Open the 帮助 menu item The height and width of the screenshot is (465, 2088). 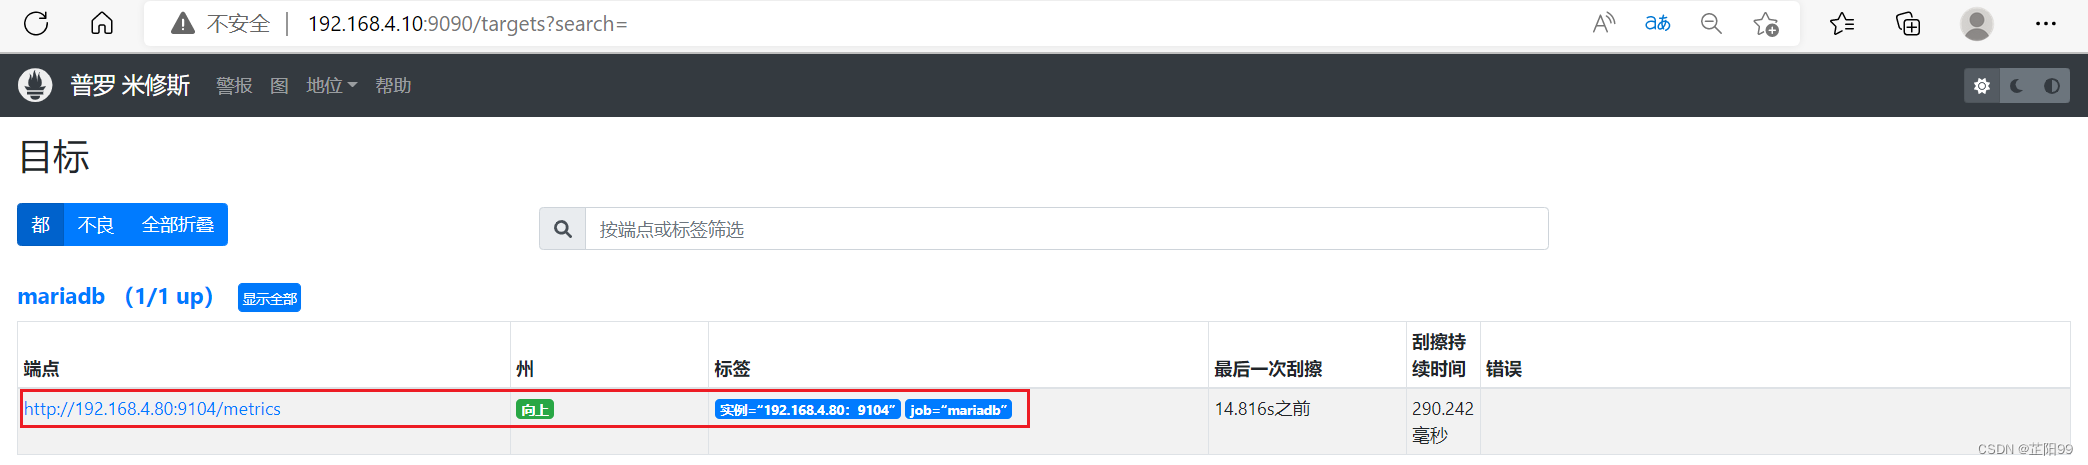[x=393, y=86]
